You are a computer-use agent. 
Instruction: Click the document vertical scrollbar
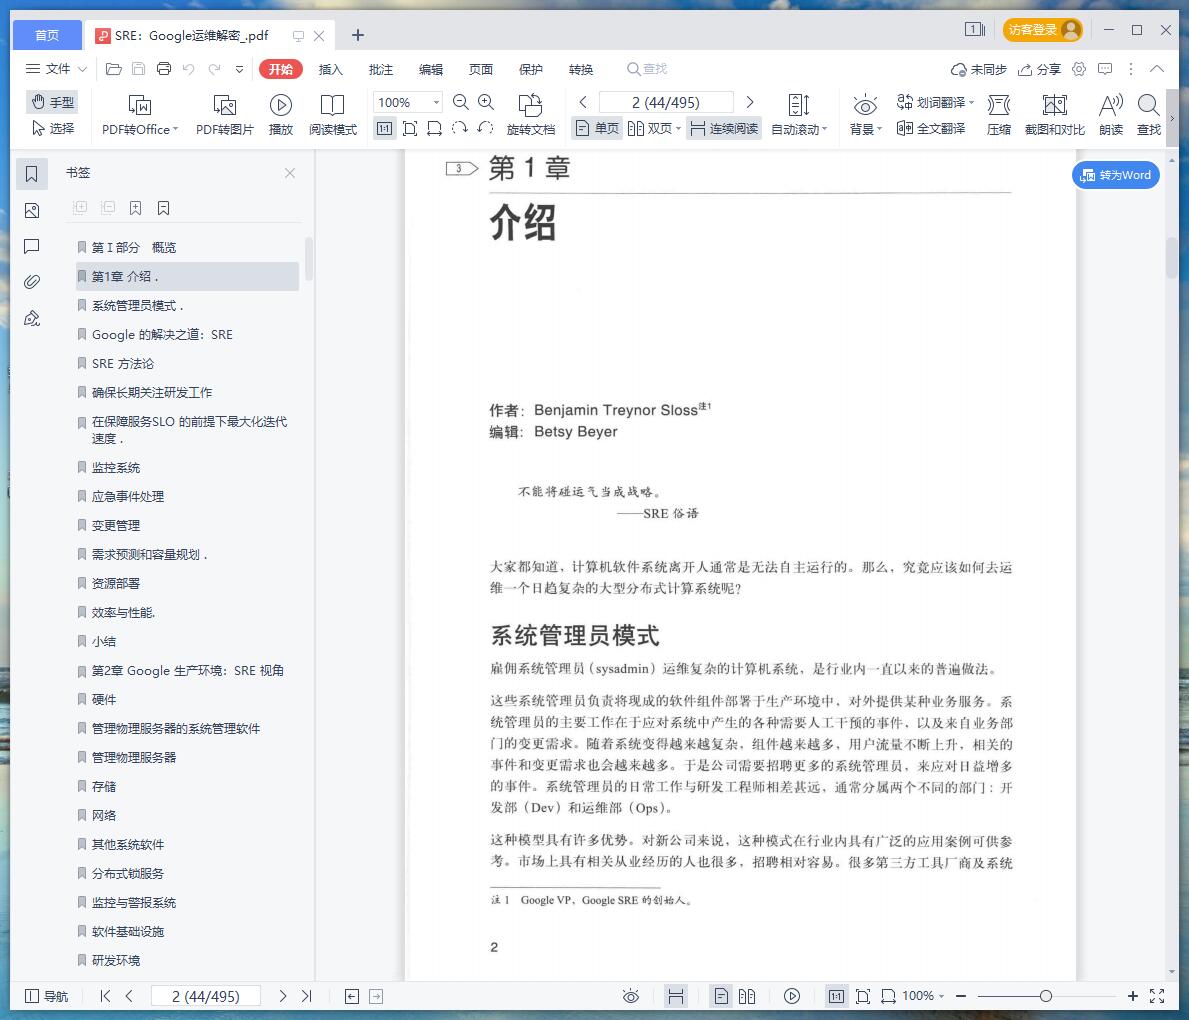click(x=1172, y=258)
